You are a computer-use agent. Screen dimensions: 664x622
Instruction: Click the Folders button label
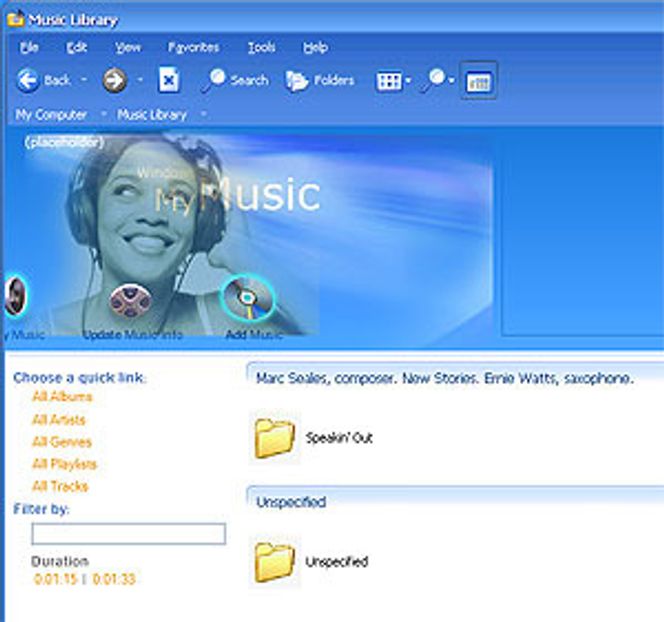(334, 80)
